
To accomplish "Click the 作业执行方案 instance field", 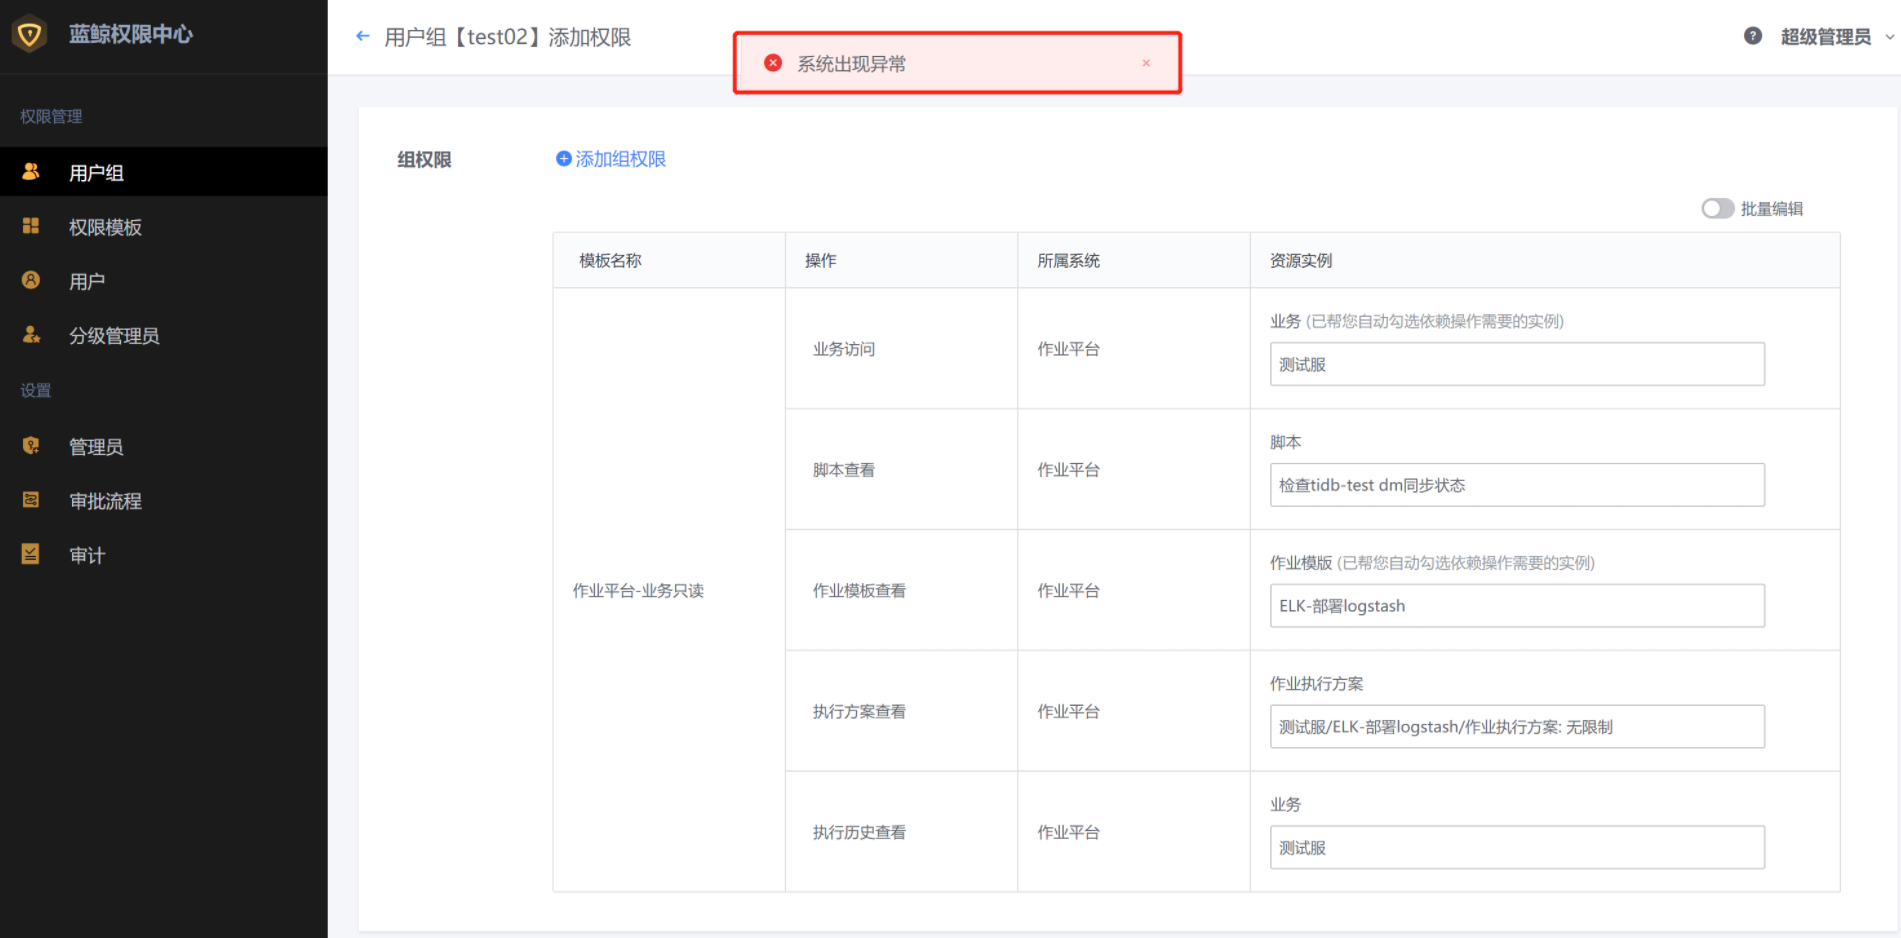I will click(x=1516, y=727).
